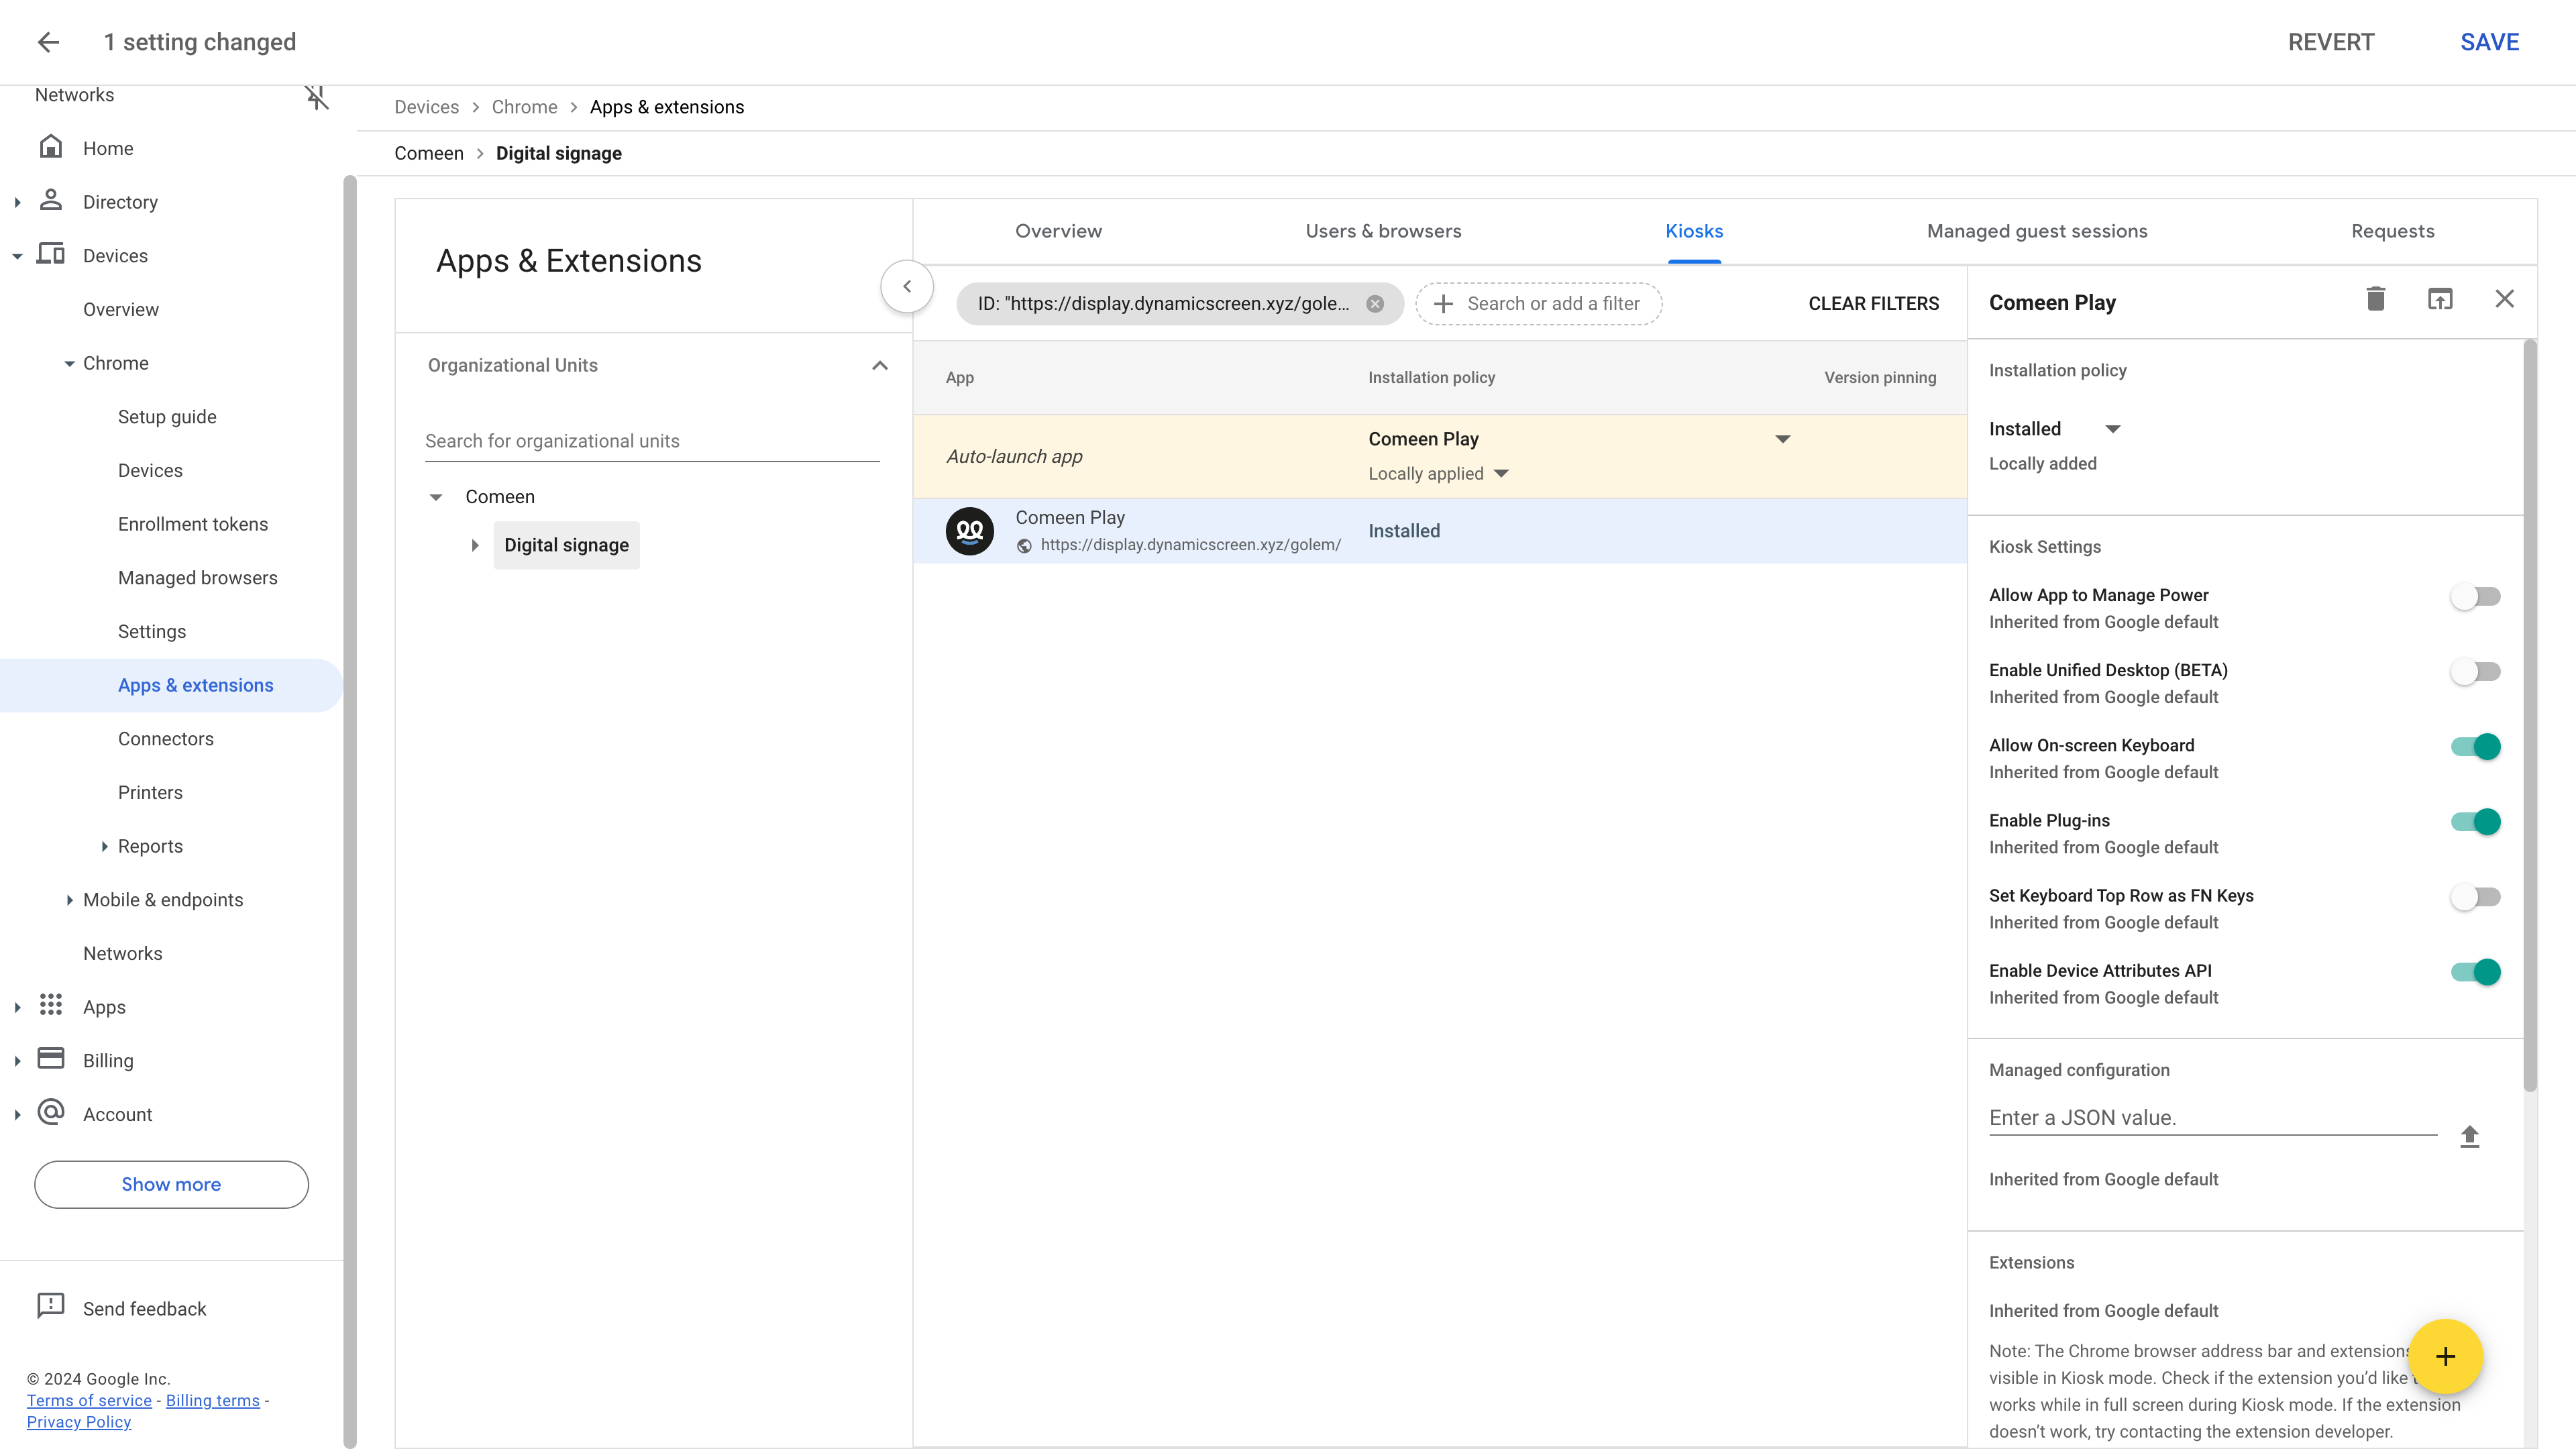Delete Comeen Play with trash icon
2576x1449 pixels.
(x=2376, y=299)
